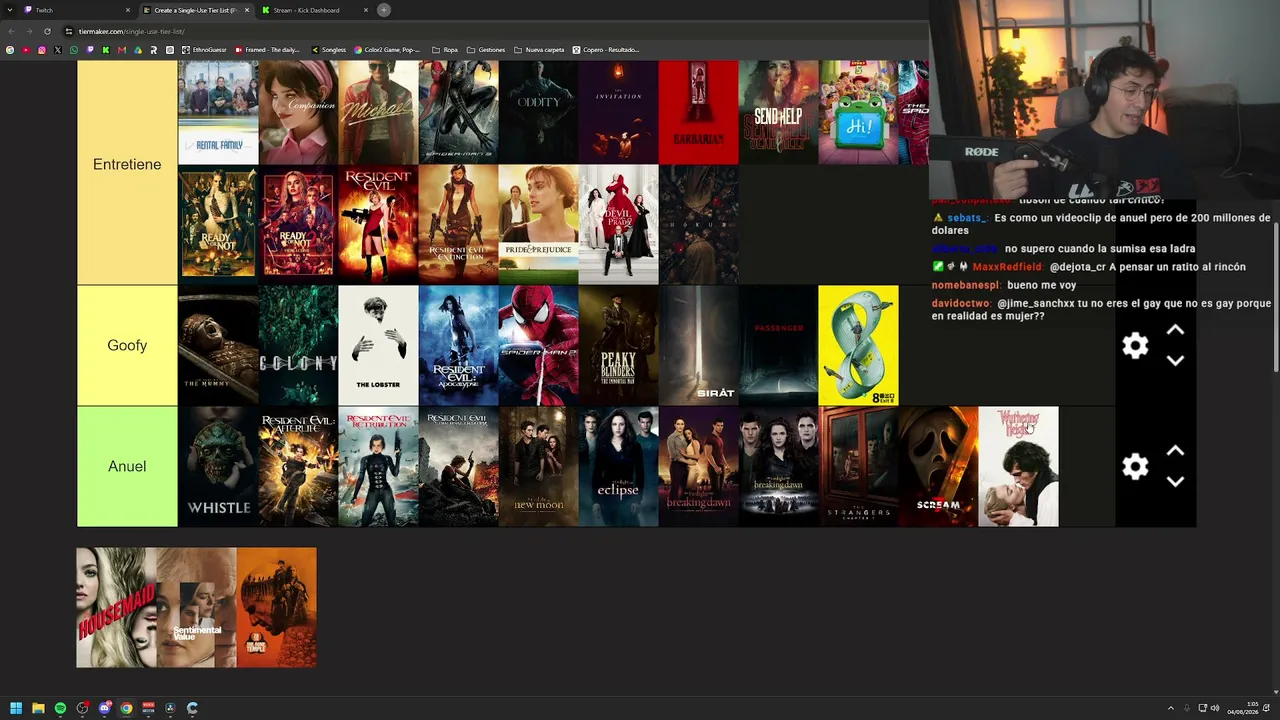Click sebats_ username in chat
The width and height of the screenshot is (1280, 720).
(967, 218)
